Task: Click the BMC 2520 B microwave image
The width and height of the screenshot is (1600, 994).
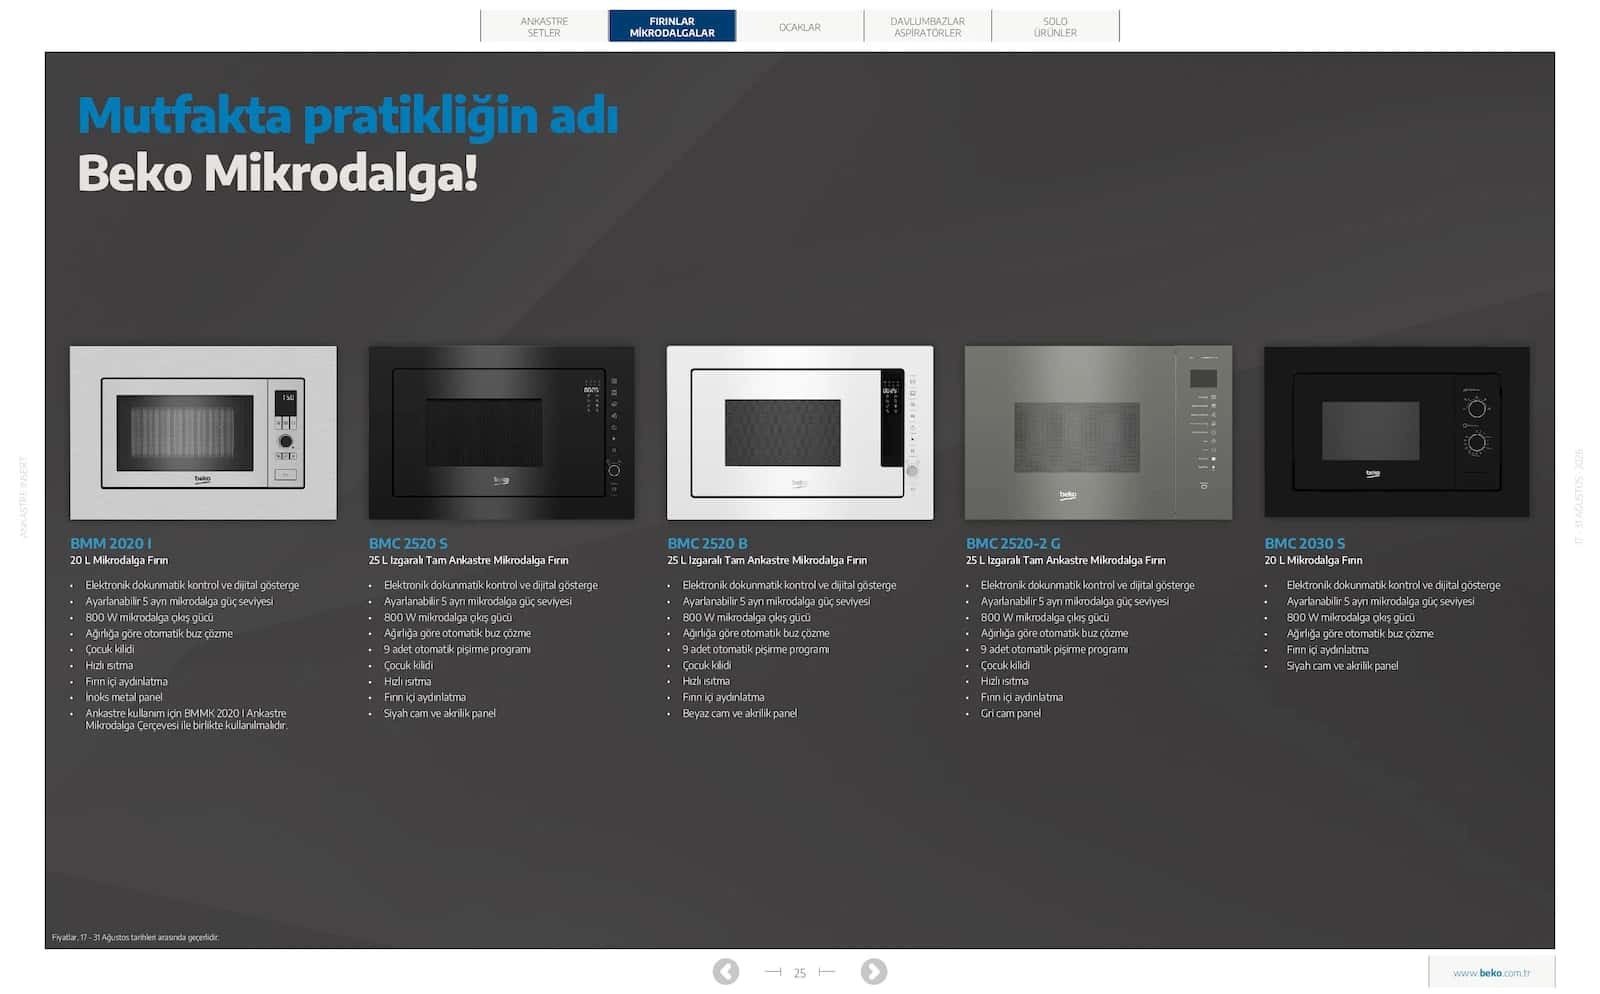Action: [800, 433]
